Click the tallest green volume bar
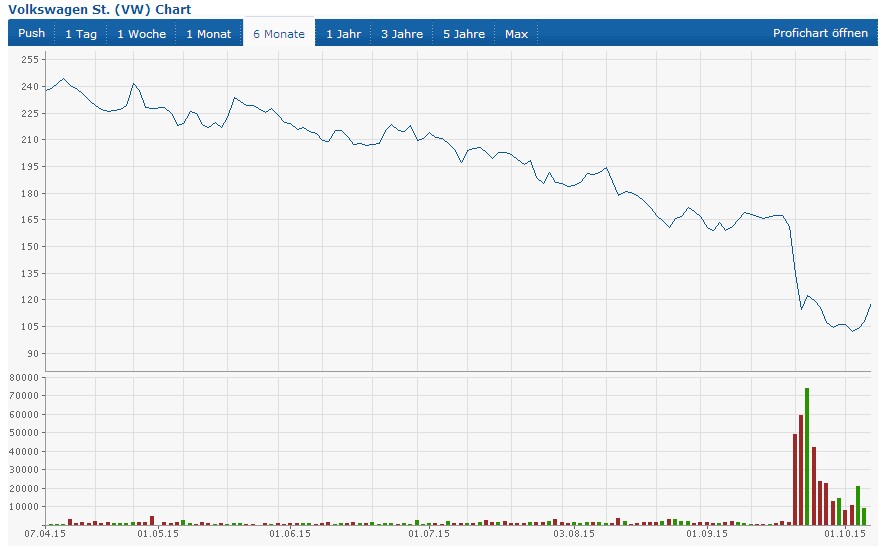The width and height of the screenshot is (883, 549). pyautogui.click(x=807, y=457)
